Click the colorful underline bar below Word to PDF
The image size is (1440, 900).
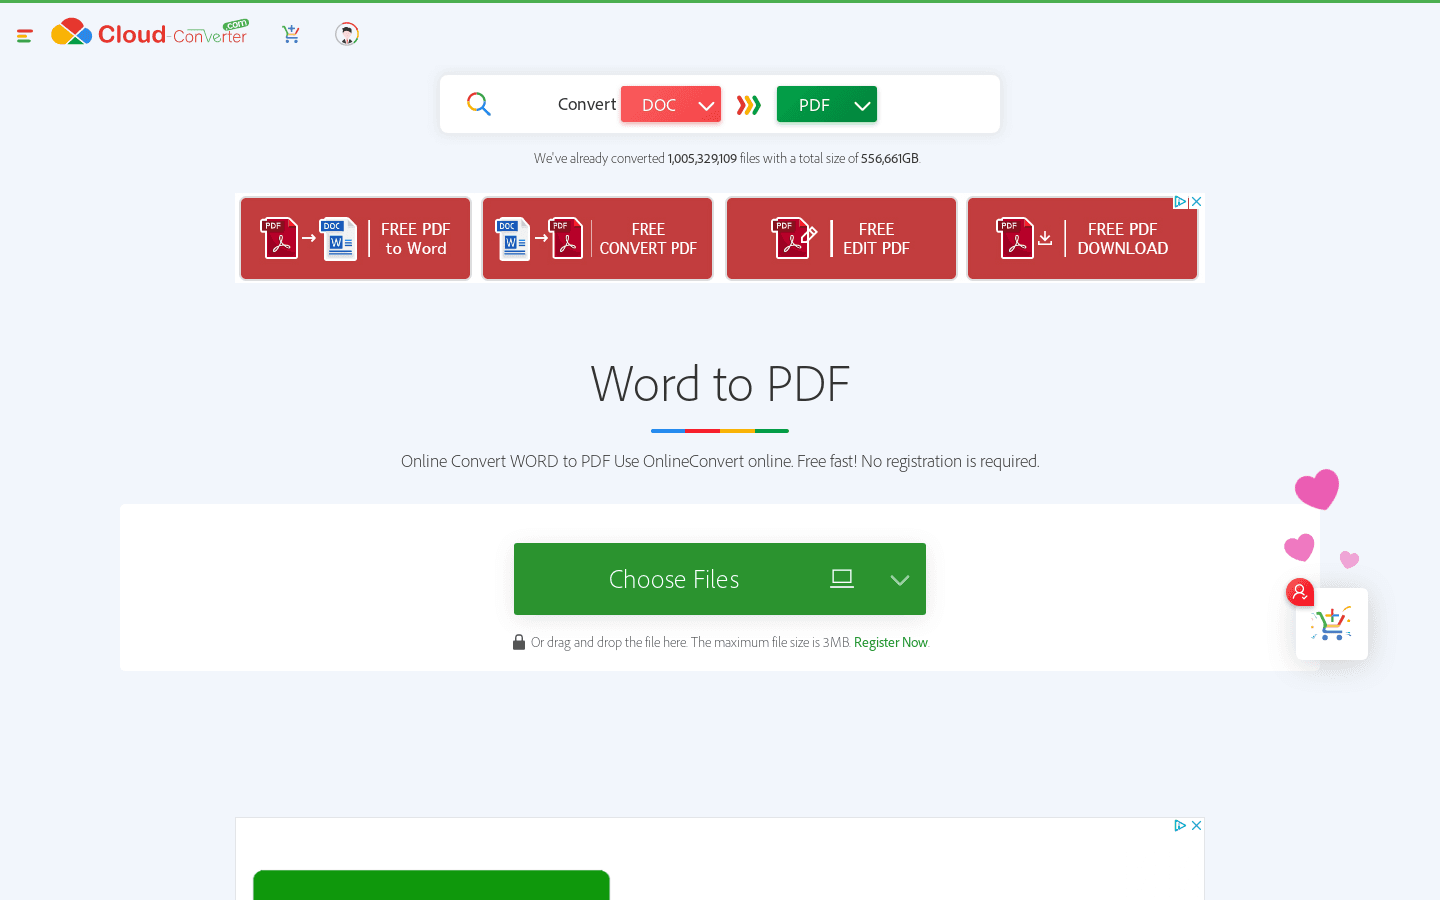[719, 430]
